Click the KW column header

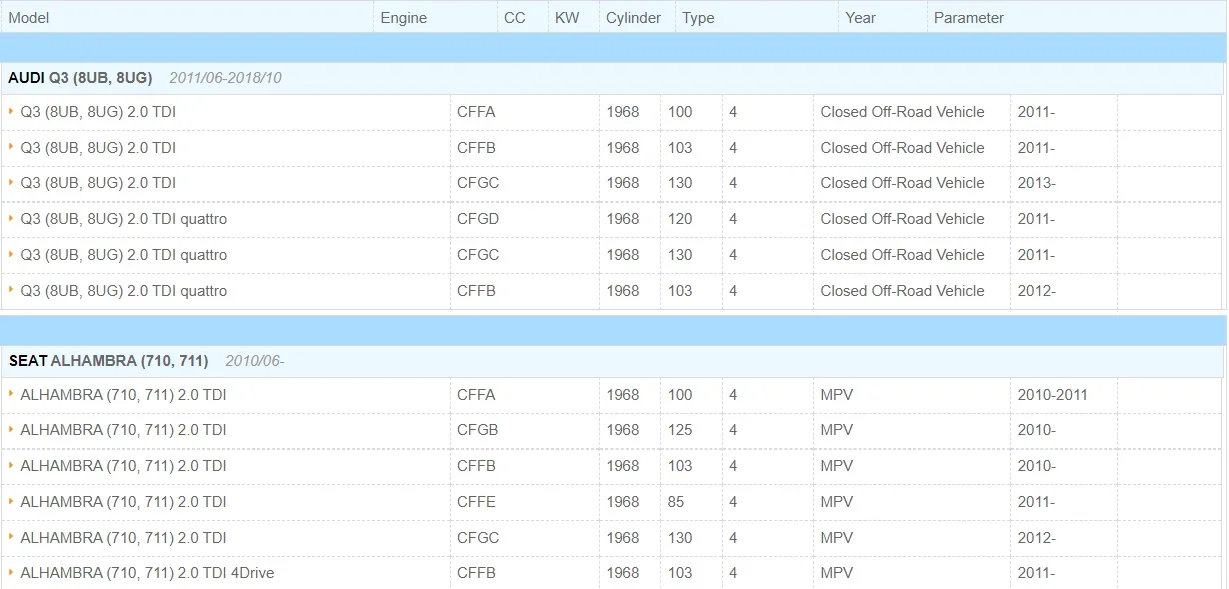tap(567, 18)
